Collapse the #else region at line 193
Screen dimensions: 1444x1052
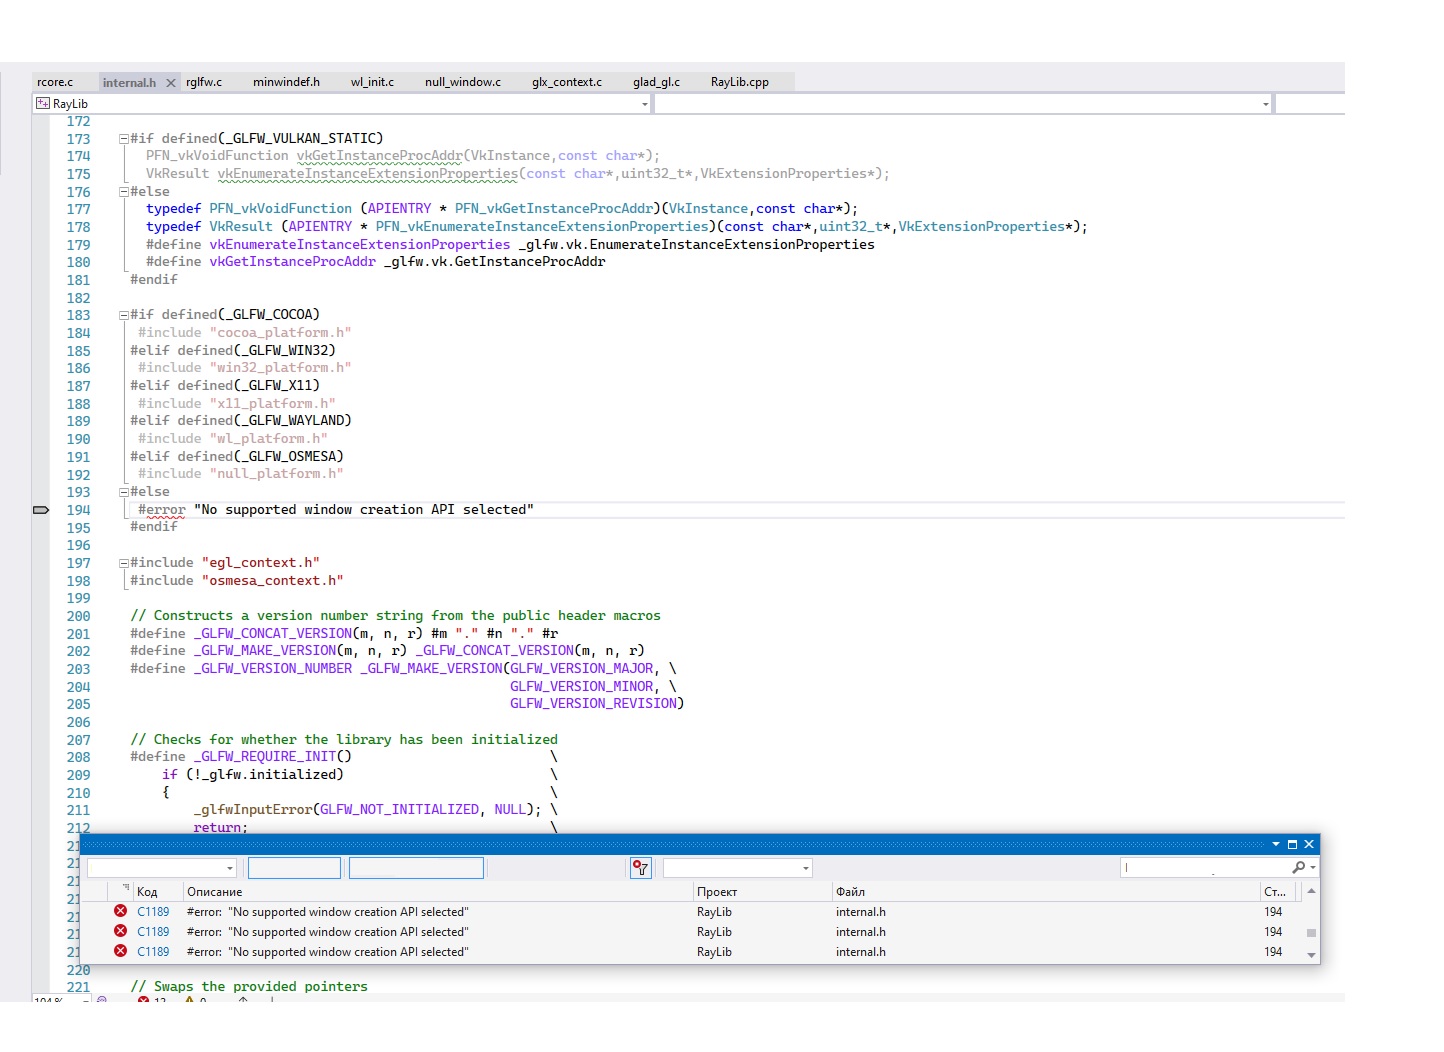(x=122, y=491)
